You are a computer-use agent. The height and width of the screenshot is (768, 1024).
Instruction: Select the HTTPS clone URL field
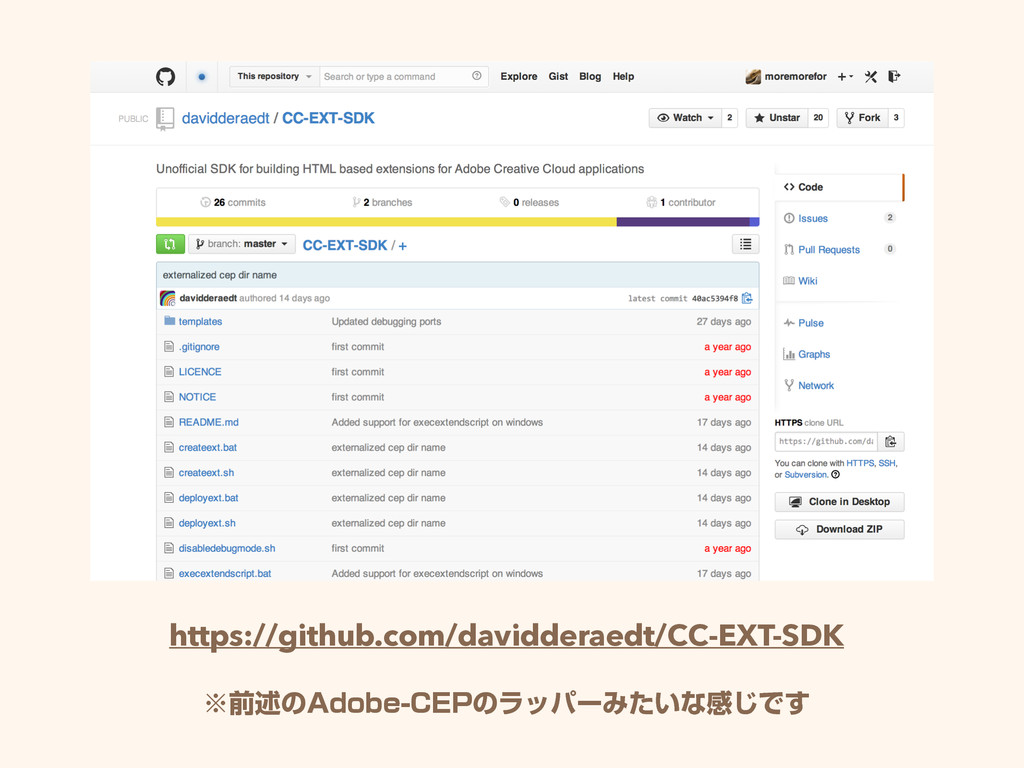(826, 441)
